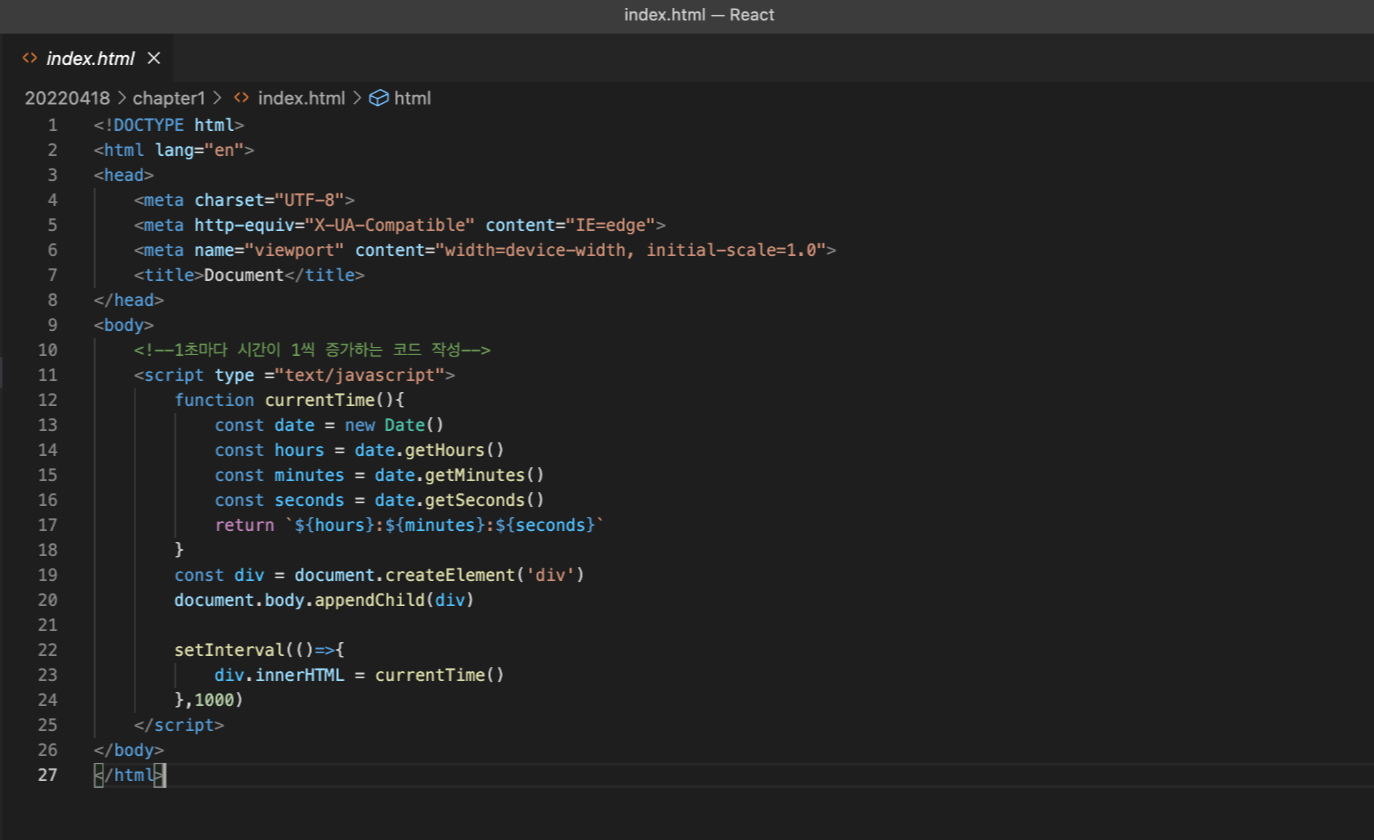The image size is (1374, 840).
Task: Click the cube symbol icon in the breadcrumb
Action: 378,98
